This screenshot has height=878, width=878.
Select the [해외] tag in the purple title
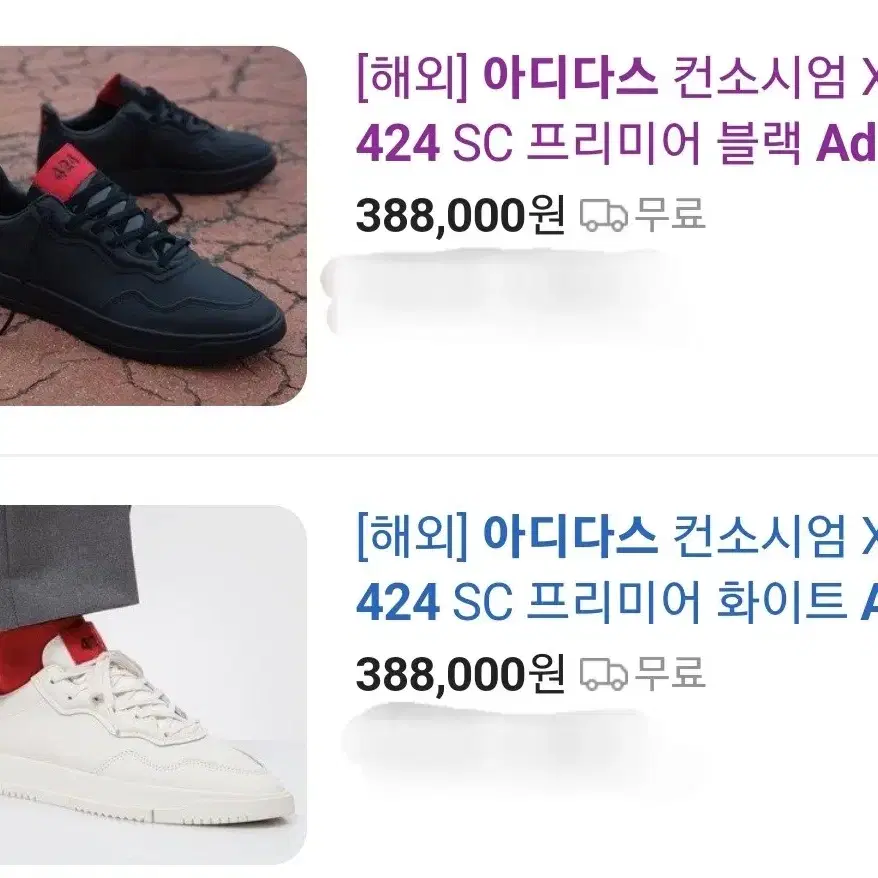(x=412, y=77)
